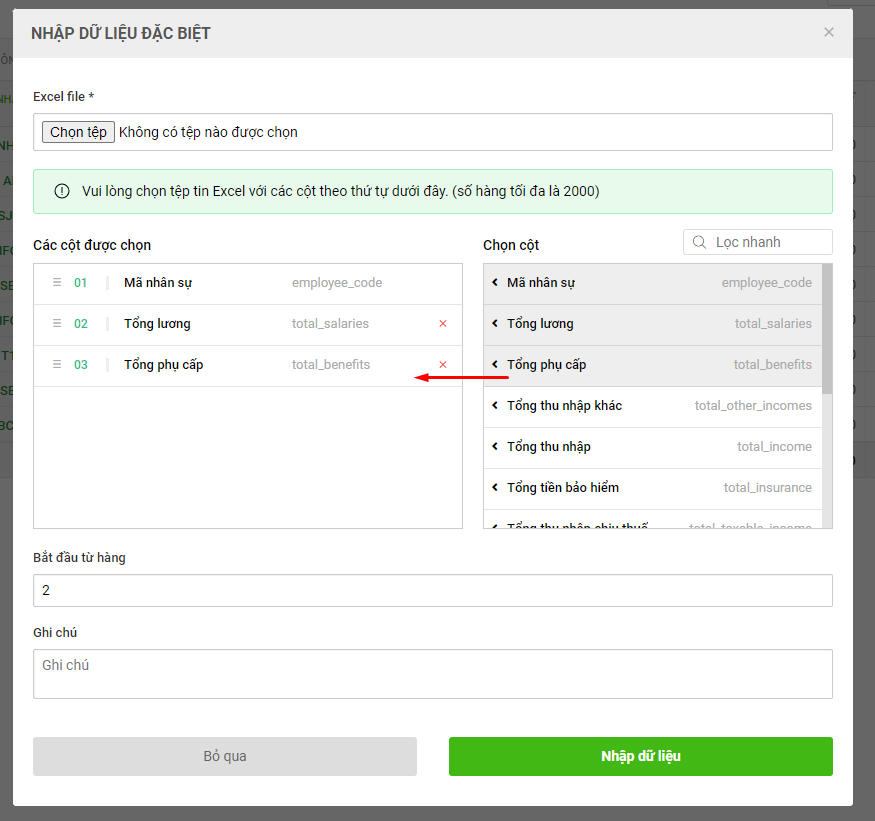Click the drag handle of Tổng lương row
The height and width of the screenshot is (821, 875).
(57, 323)
